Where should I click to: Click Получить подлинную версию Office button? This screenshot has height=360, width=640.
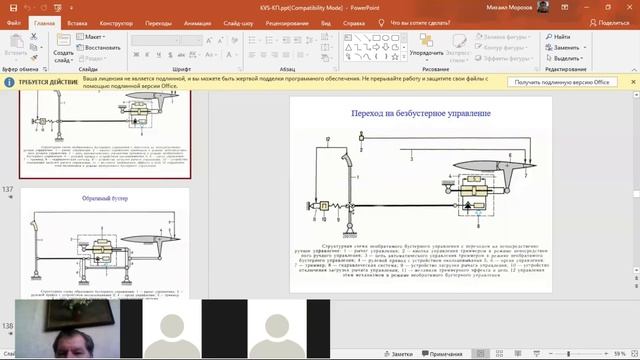(562, 82)
